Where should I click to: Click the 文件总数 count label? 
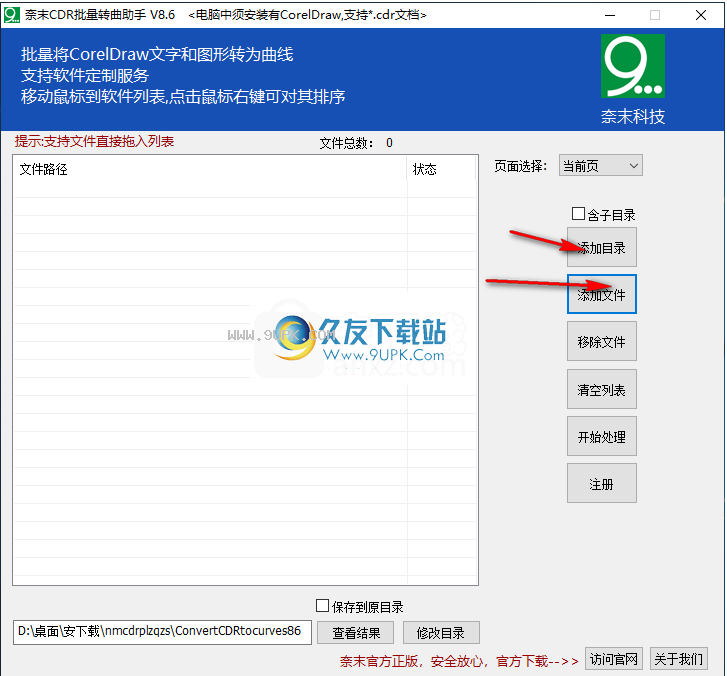356,143
